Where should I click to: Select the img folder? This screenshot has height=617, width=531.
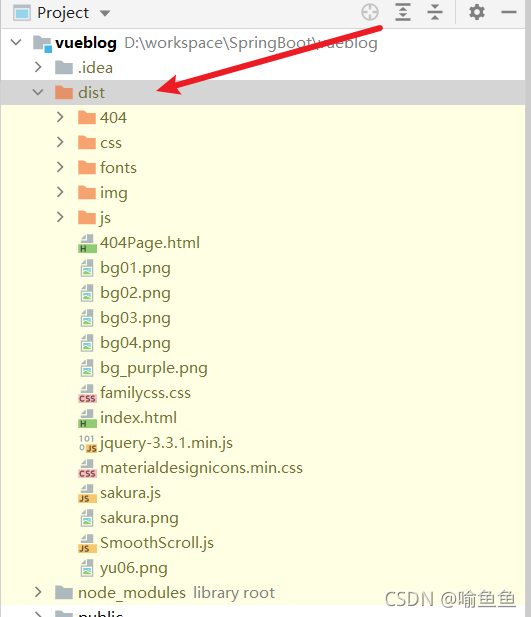pos(113,193)
